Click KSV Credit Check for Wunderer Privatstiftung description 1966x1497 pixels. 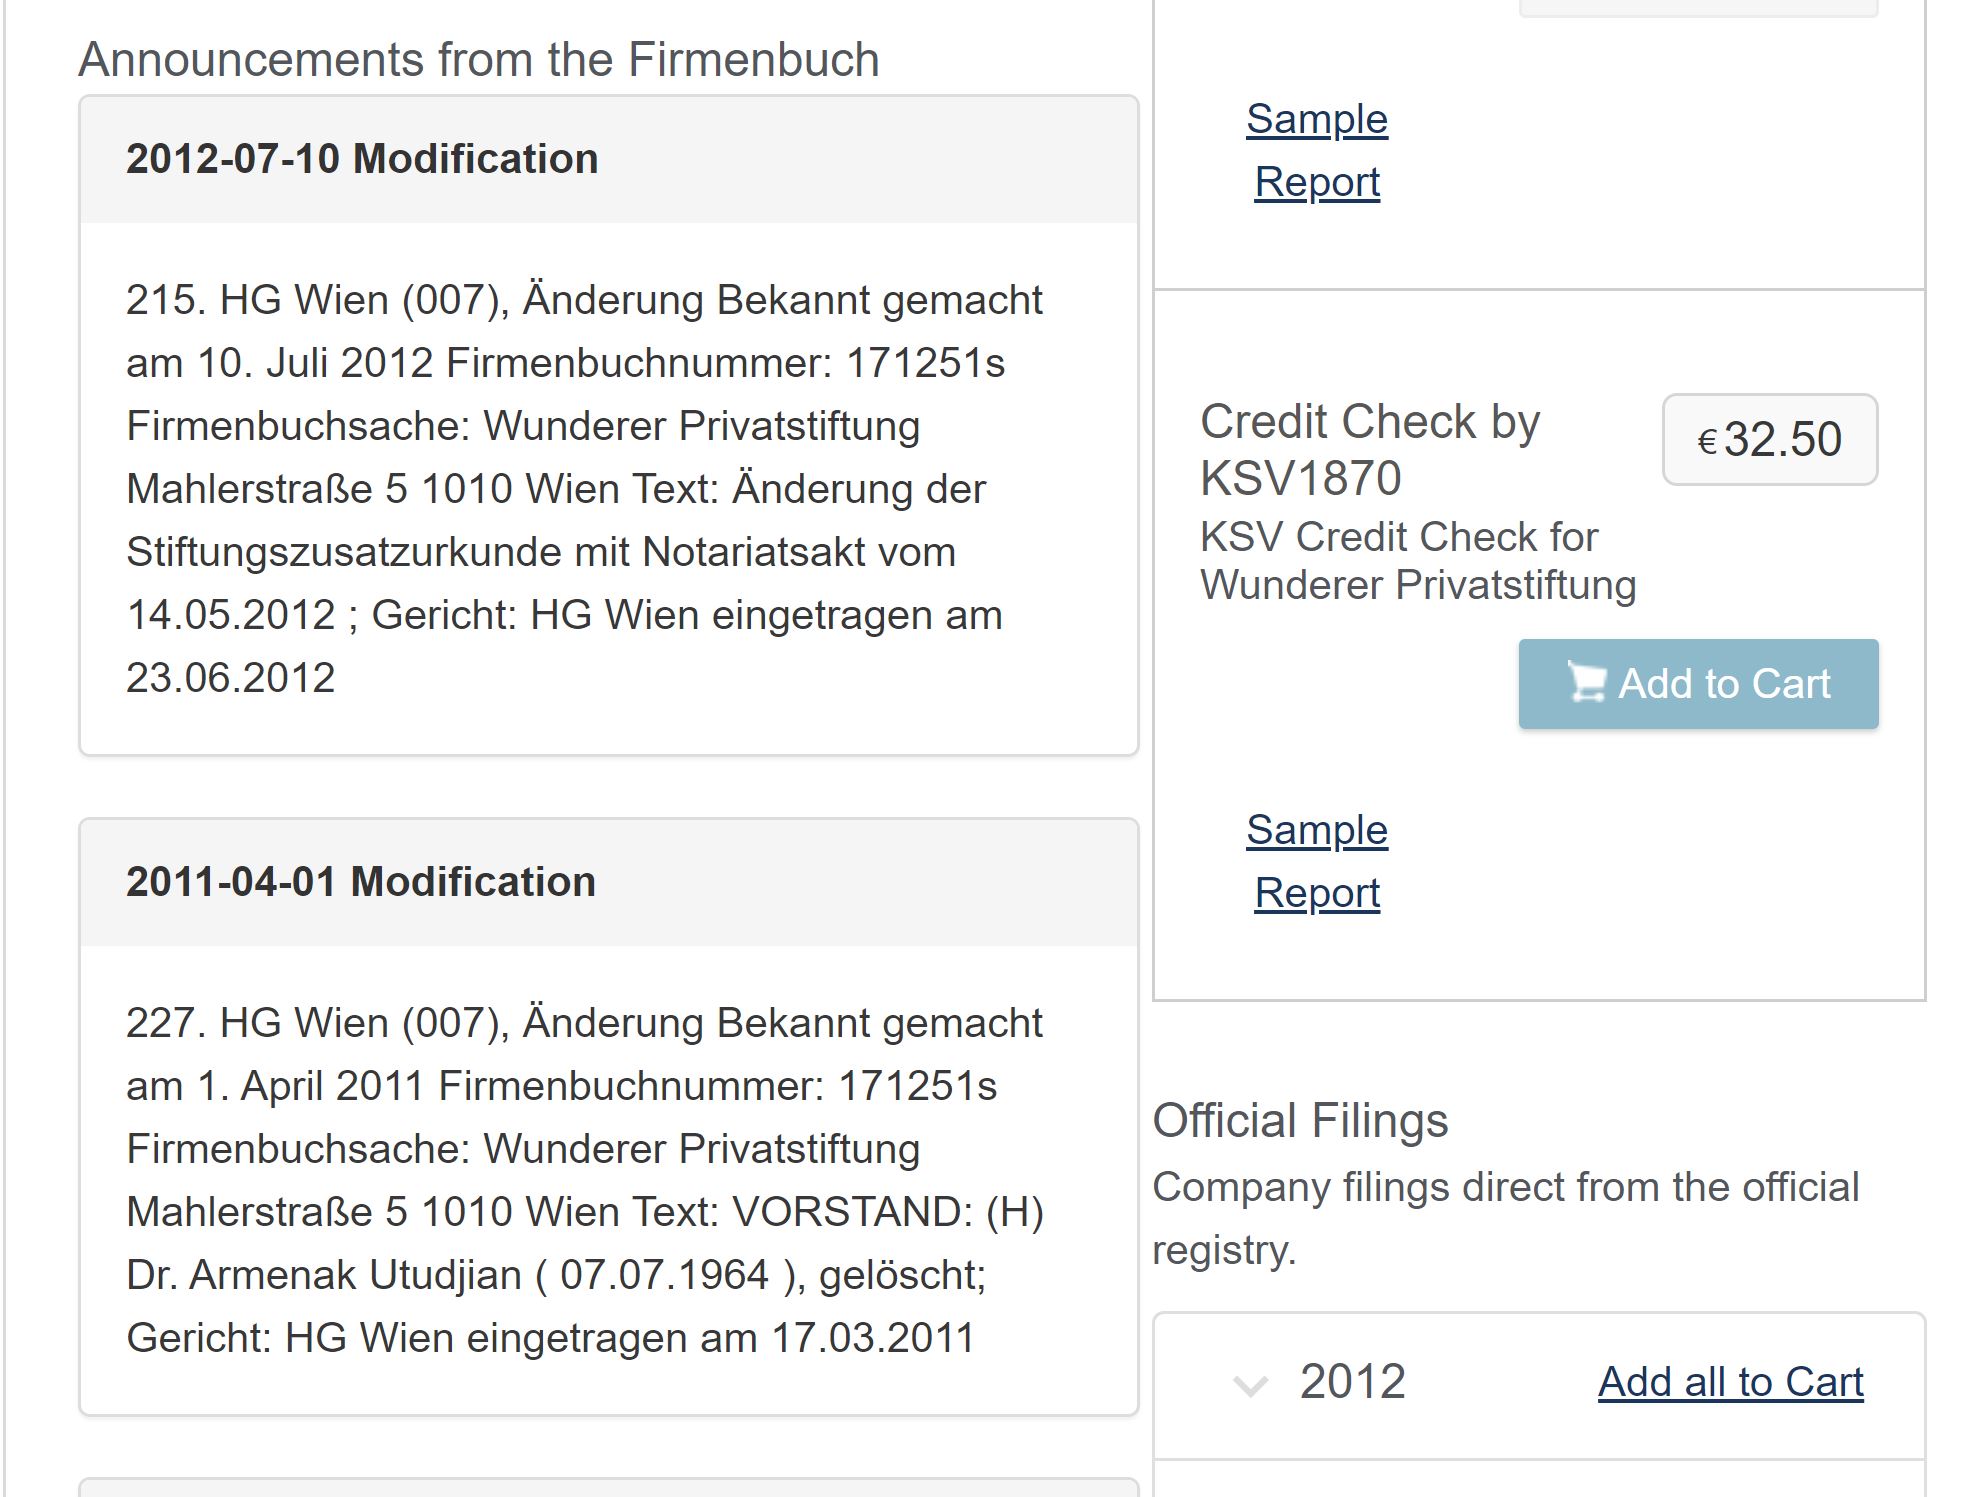[x=1418, y=561]
